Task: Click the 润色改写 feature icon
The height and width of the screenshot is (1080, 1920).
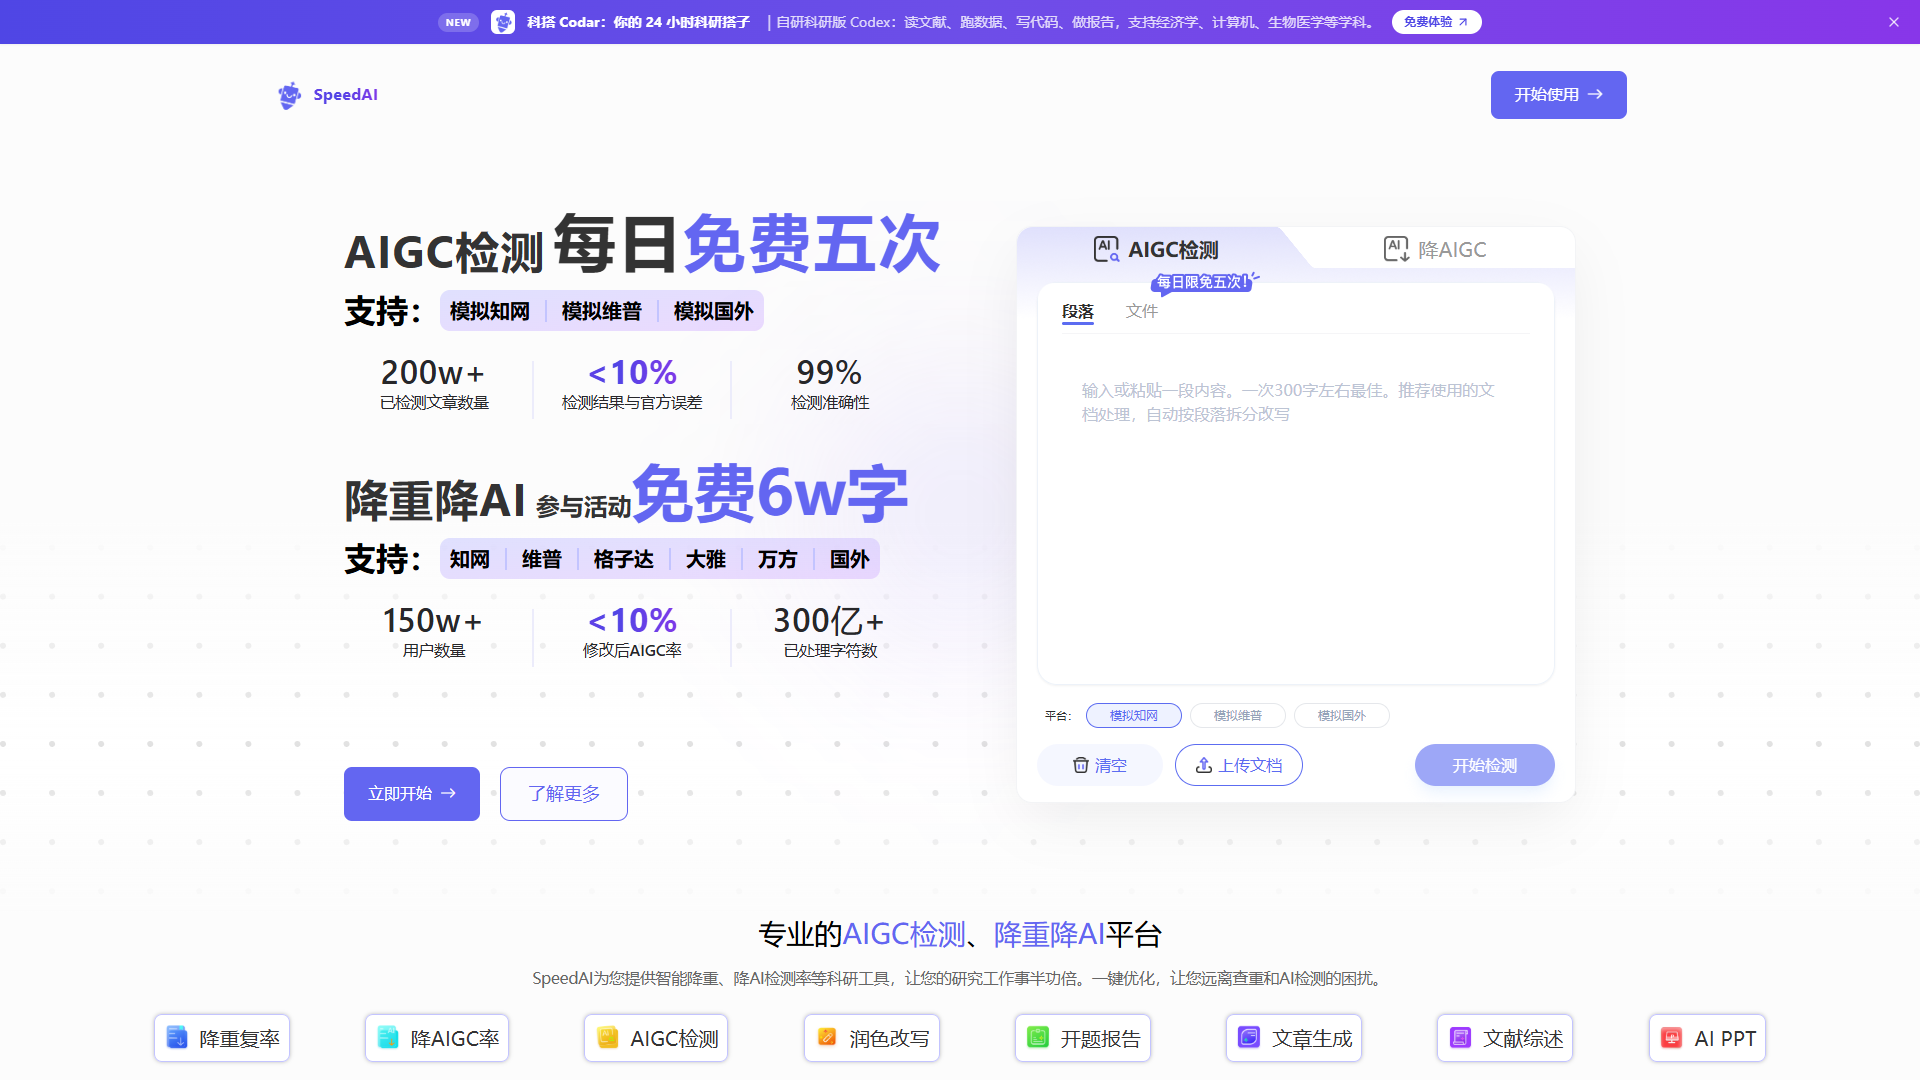Action: click(x=827, y=1037)
